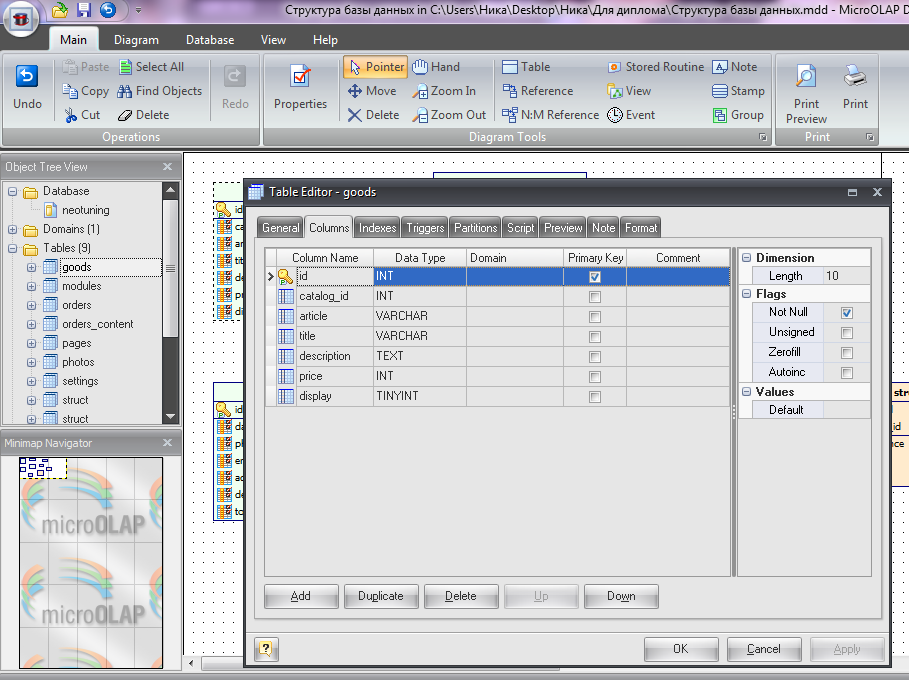Click the Minimap Navigator viewport thumbnail
The image size is (909, 680).
coord(43,468)
